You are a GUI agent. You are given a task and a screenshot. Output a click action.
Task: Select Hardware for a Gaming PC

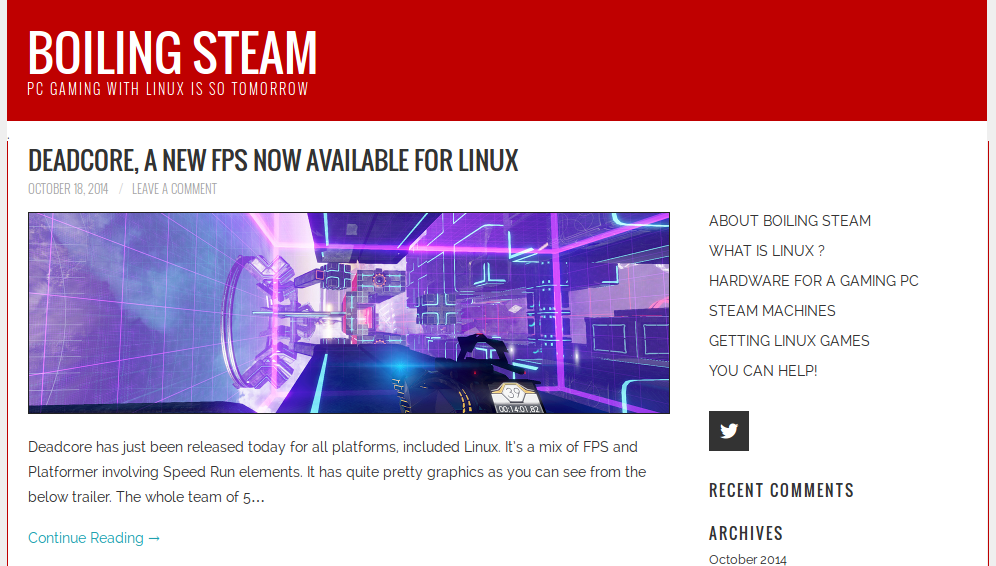pyautogui.click(x=813, y=281)
